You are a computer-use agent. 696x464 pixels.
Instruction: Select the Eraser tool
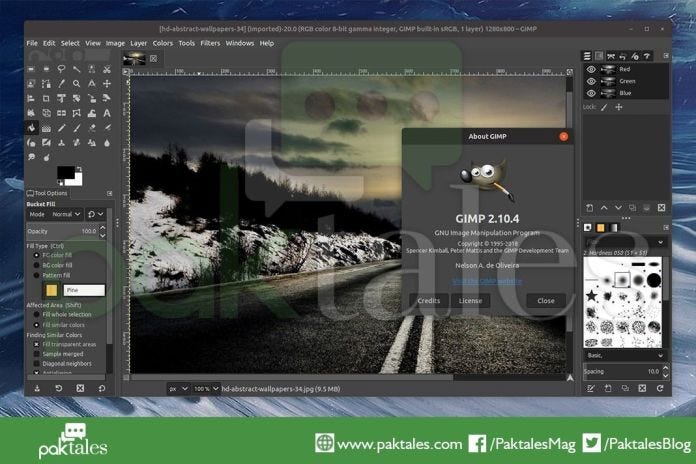pos(92,128)
